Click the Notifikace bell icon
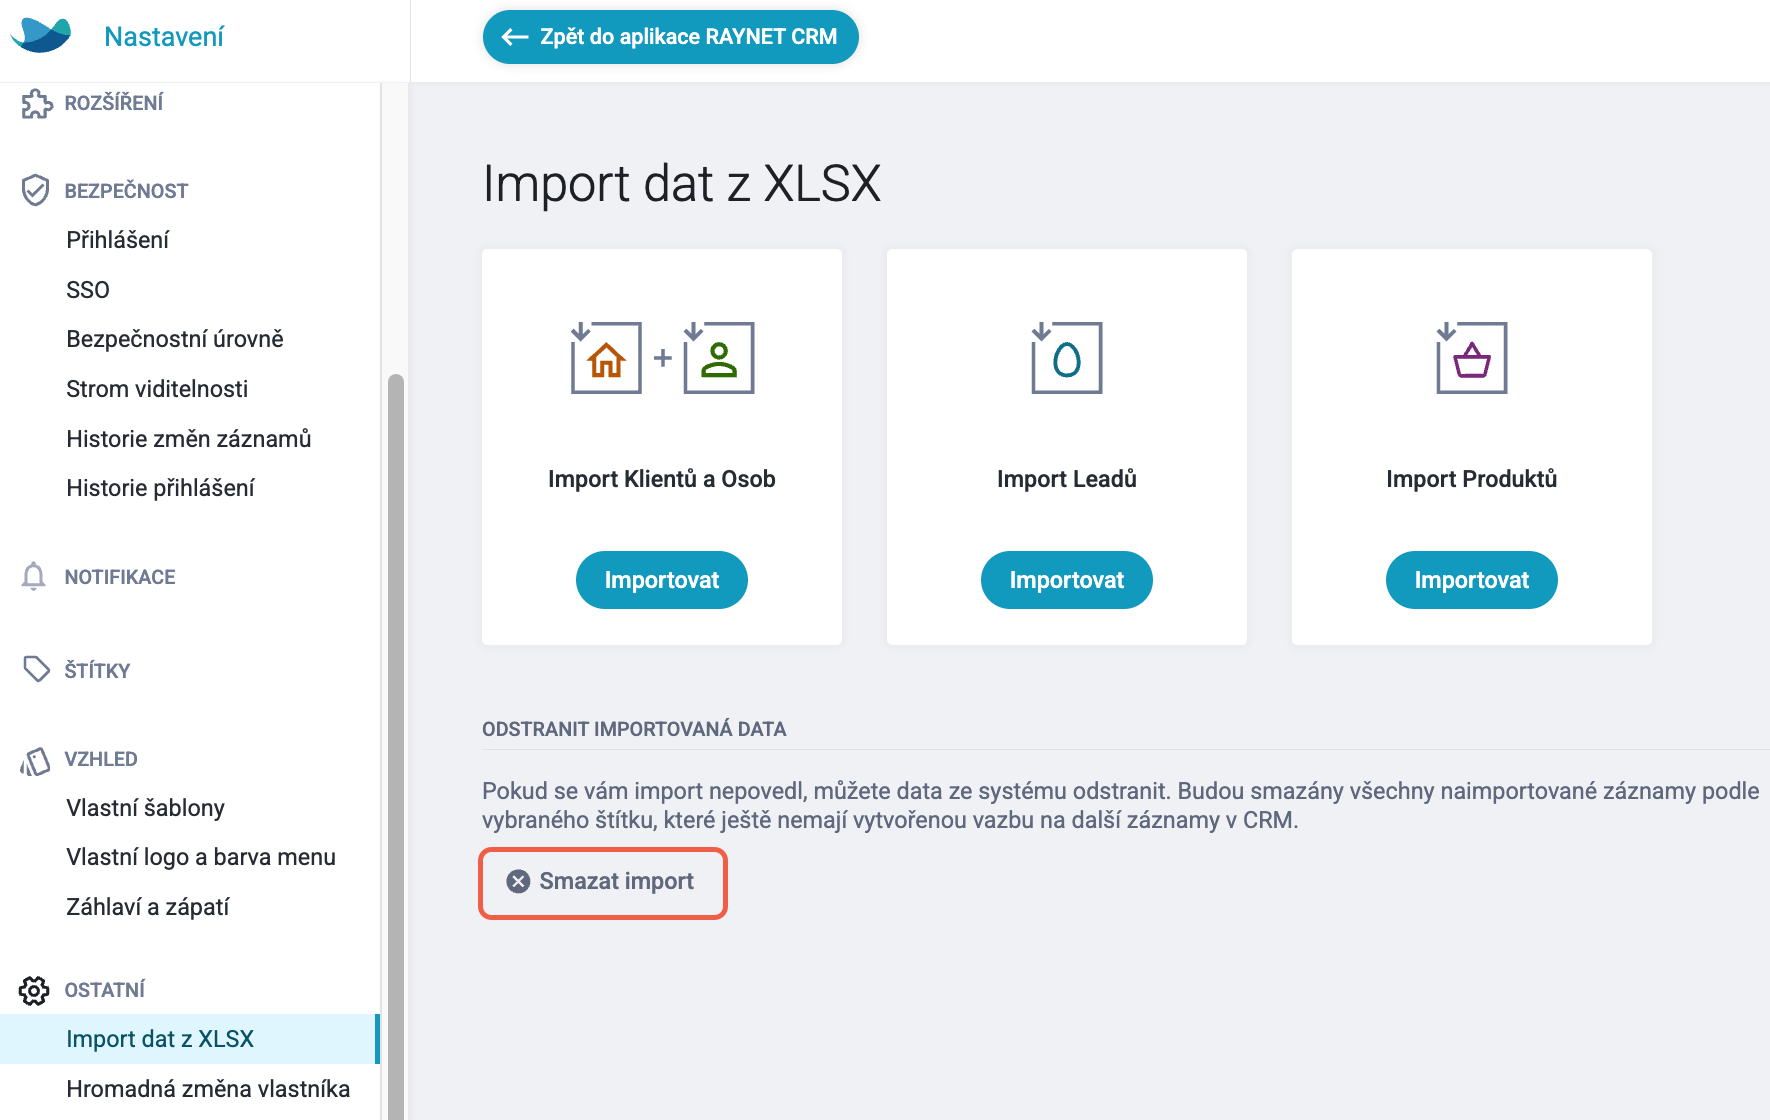The image size is (1770, 1120). tap(33, 577)
